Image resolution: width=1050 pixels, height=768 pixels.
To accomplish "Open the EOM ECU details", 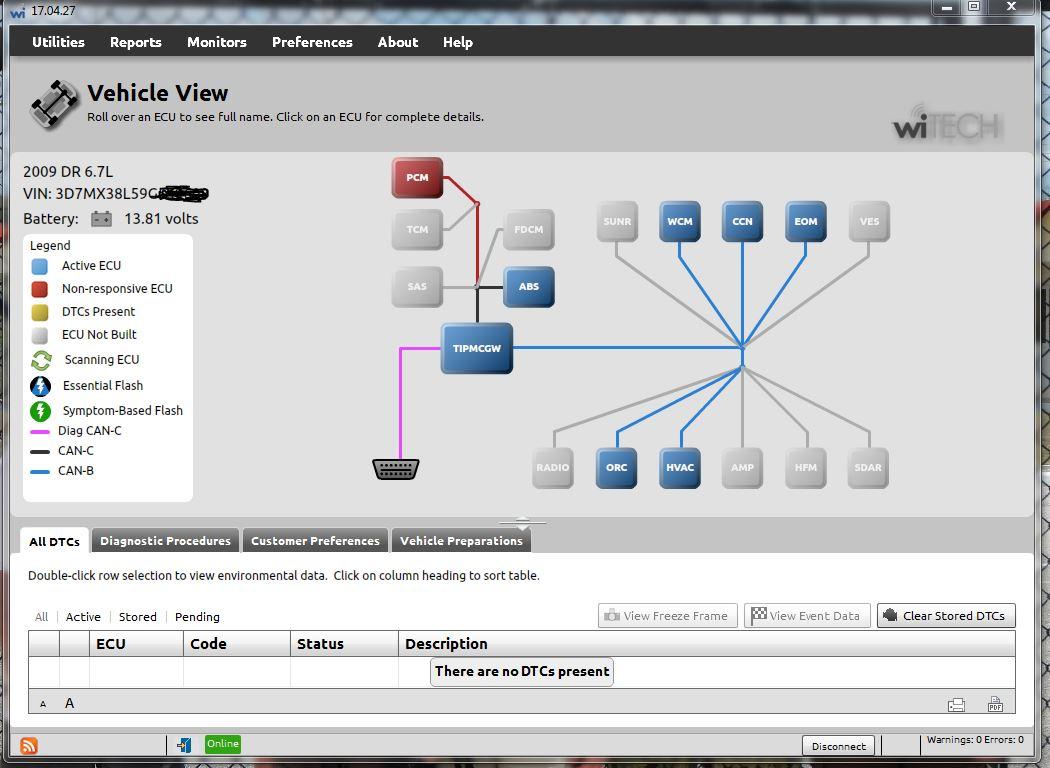I will tap(806, 221).
